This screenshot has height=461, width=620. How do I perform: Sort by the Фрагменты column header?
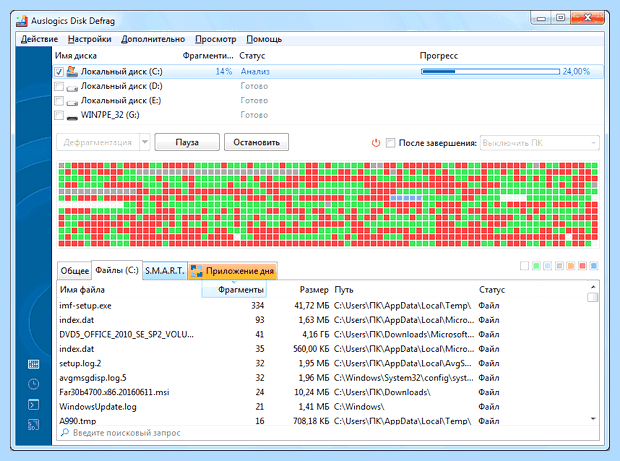234,289
